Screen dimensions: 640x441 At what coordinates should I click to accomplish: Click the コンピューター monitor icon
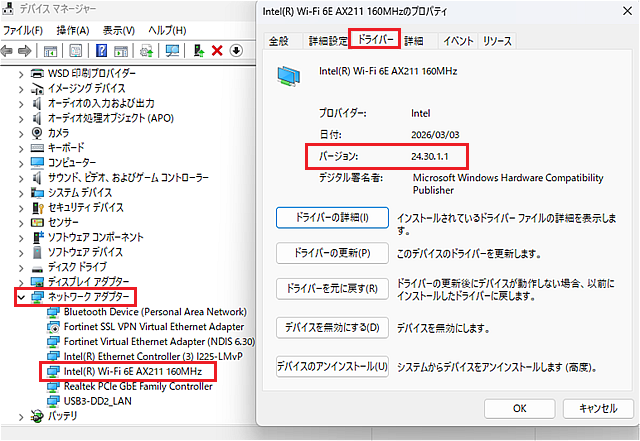coord(37,163)
